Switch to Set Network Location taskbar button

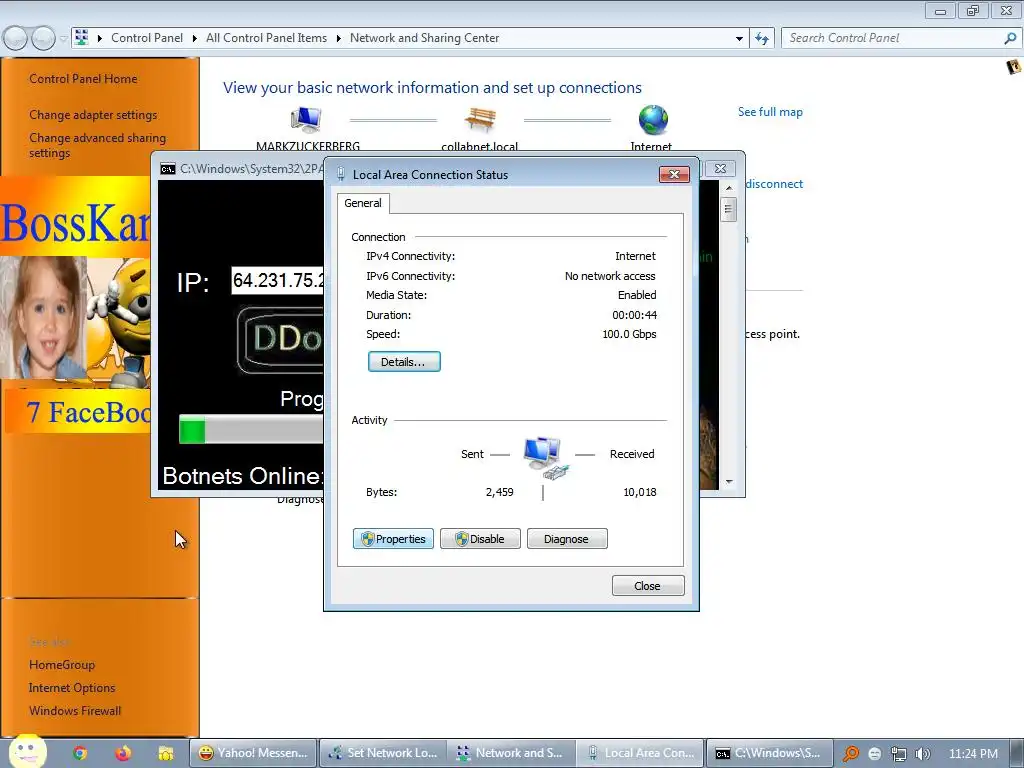(x=383, y=753)
